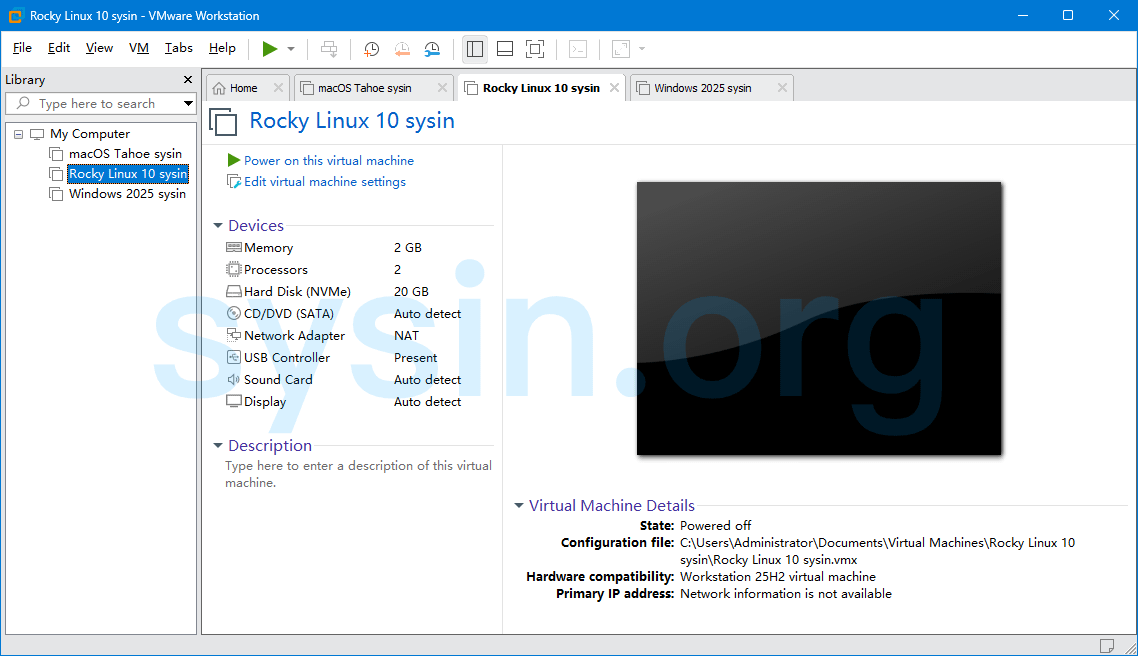The image size is (1138, 656).
Task: Toggle full screen mode
Action: [534, 48]
